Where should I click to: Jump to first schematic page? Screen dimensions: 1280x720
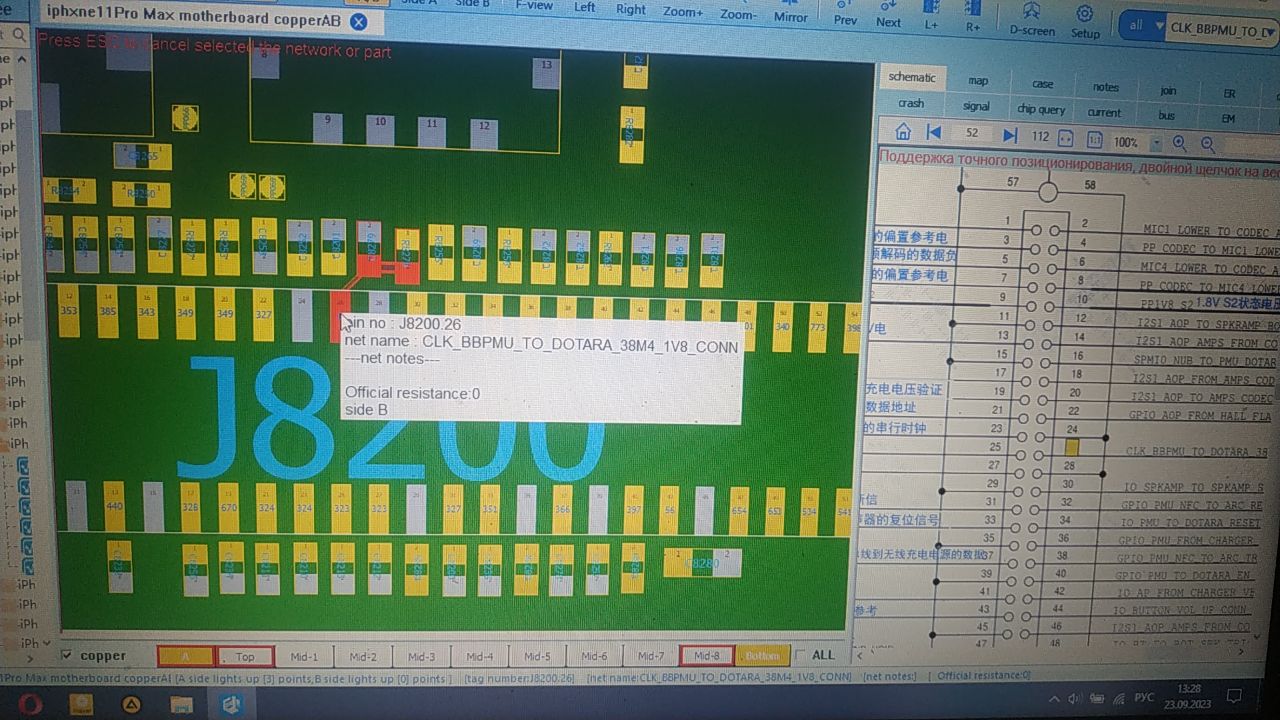tap(934, 133)
